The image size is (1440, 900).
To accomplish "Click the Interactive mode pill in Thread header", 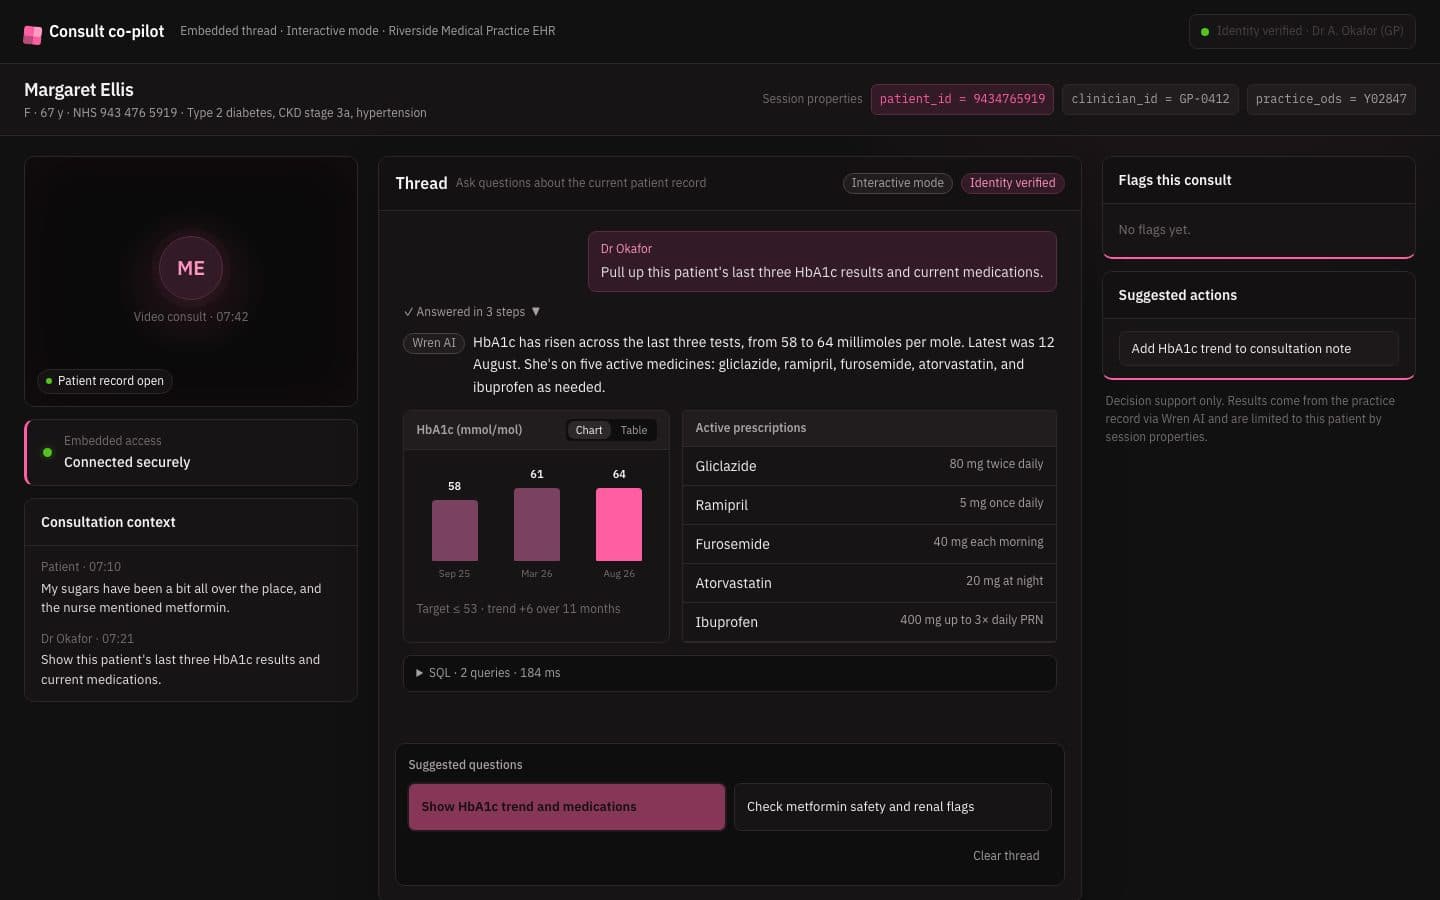I will tap(897, 183).
